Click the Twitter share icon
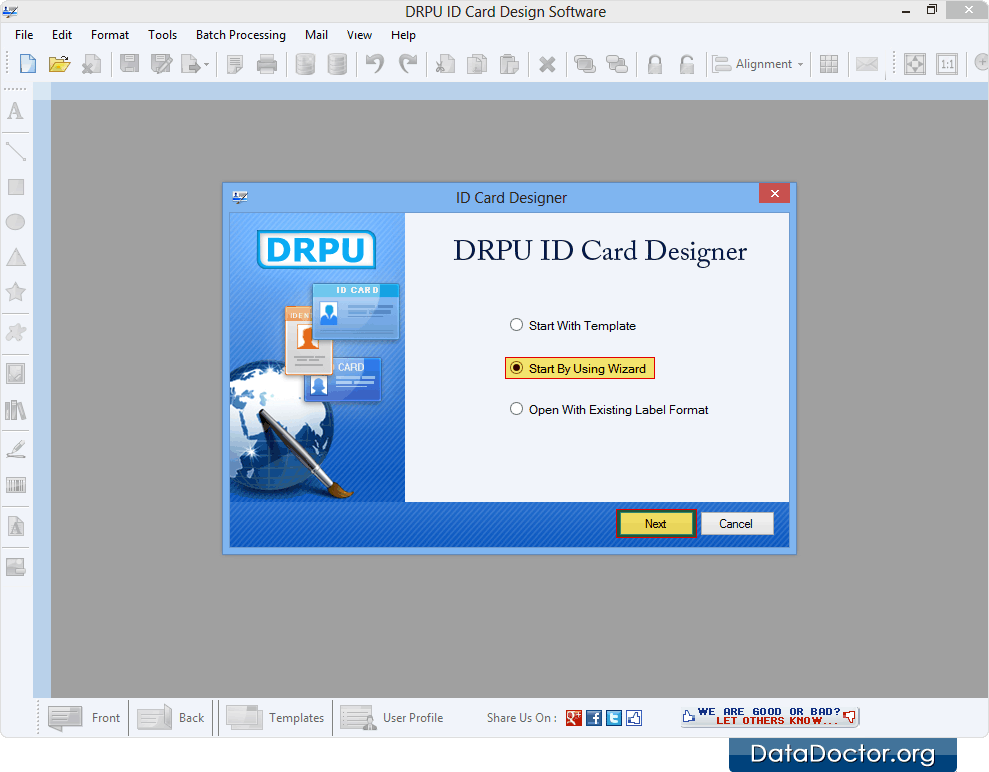 [x=614, y=718]
